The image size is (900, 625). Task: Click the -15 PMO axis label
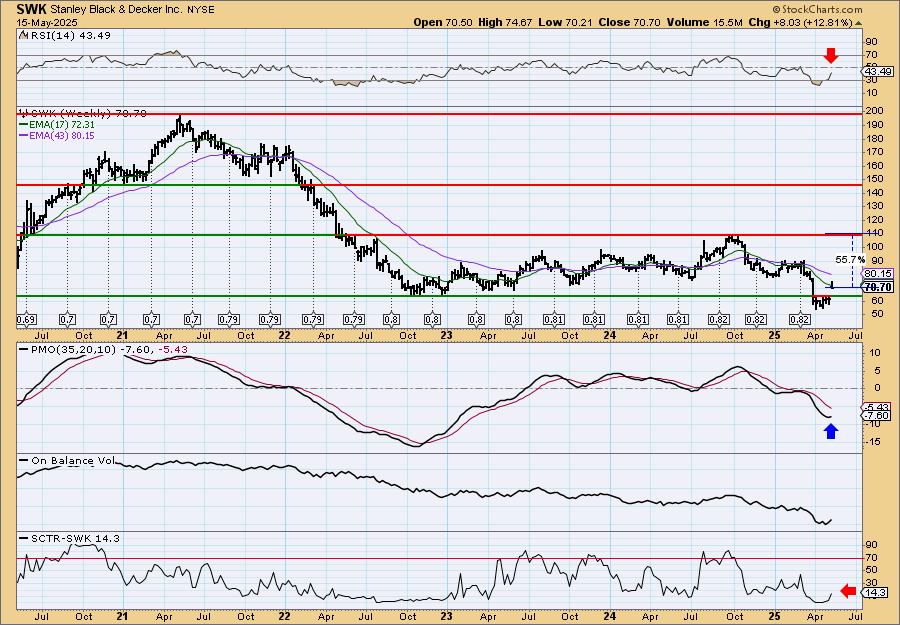coord(872,441)
